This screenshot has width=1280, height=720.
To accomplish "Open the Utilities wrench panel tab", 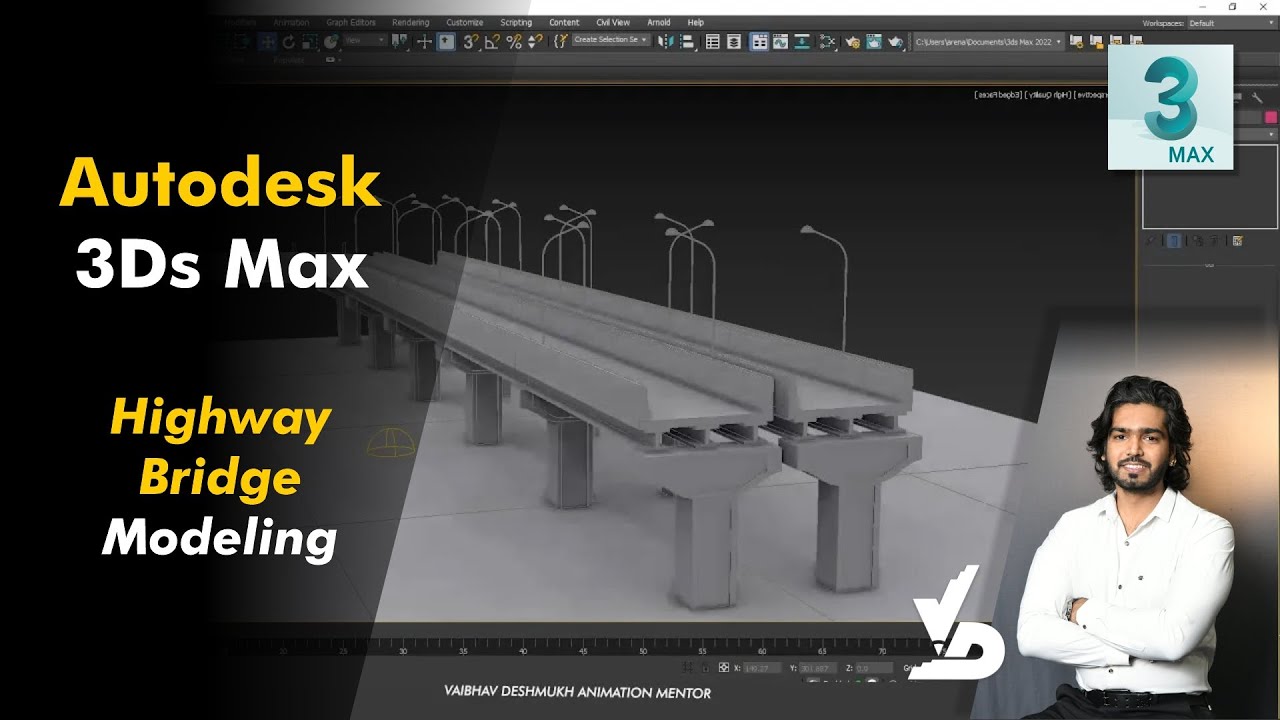I will [1257, 98].
